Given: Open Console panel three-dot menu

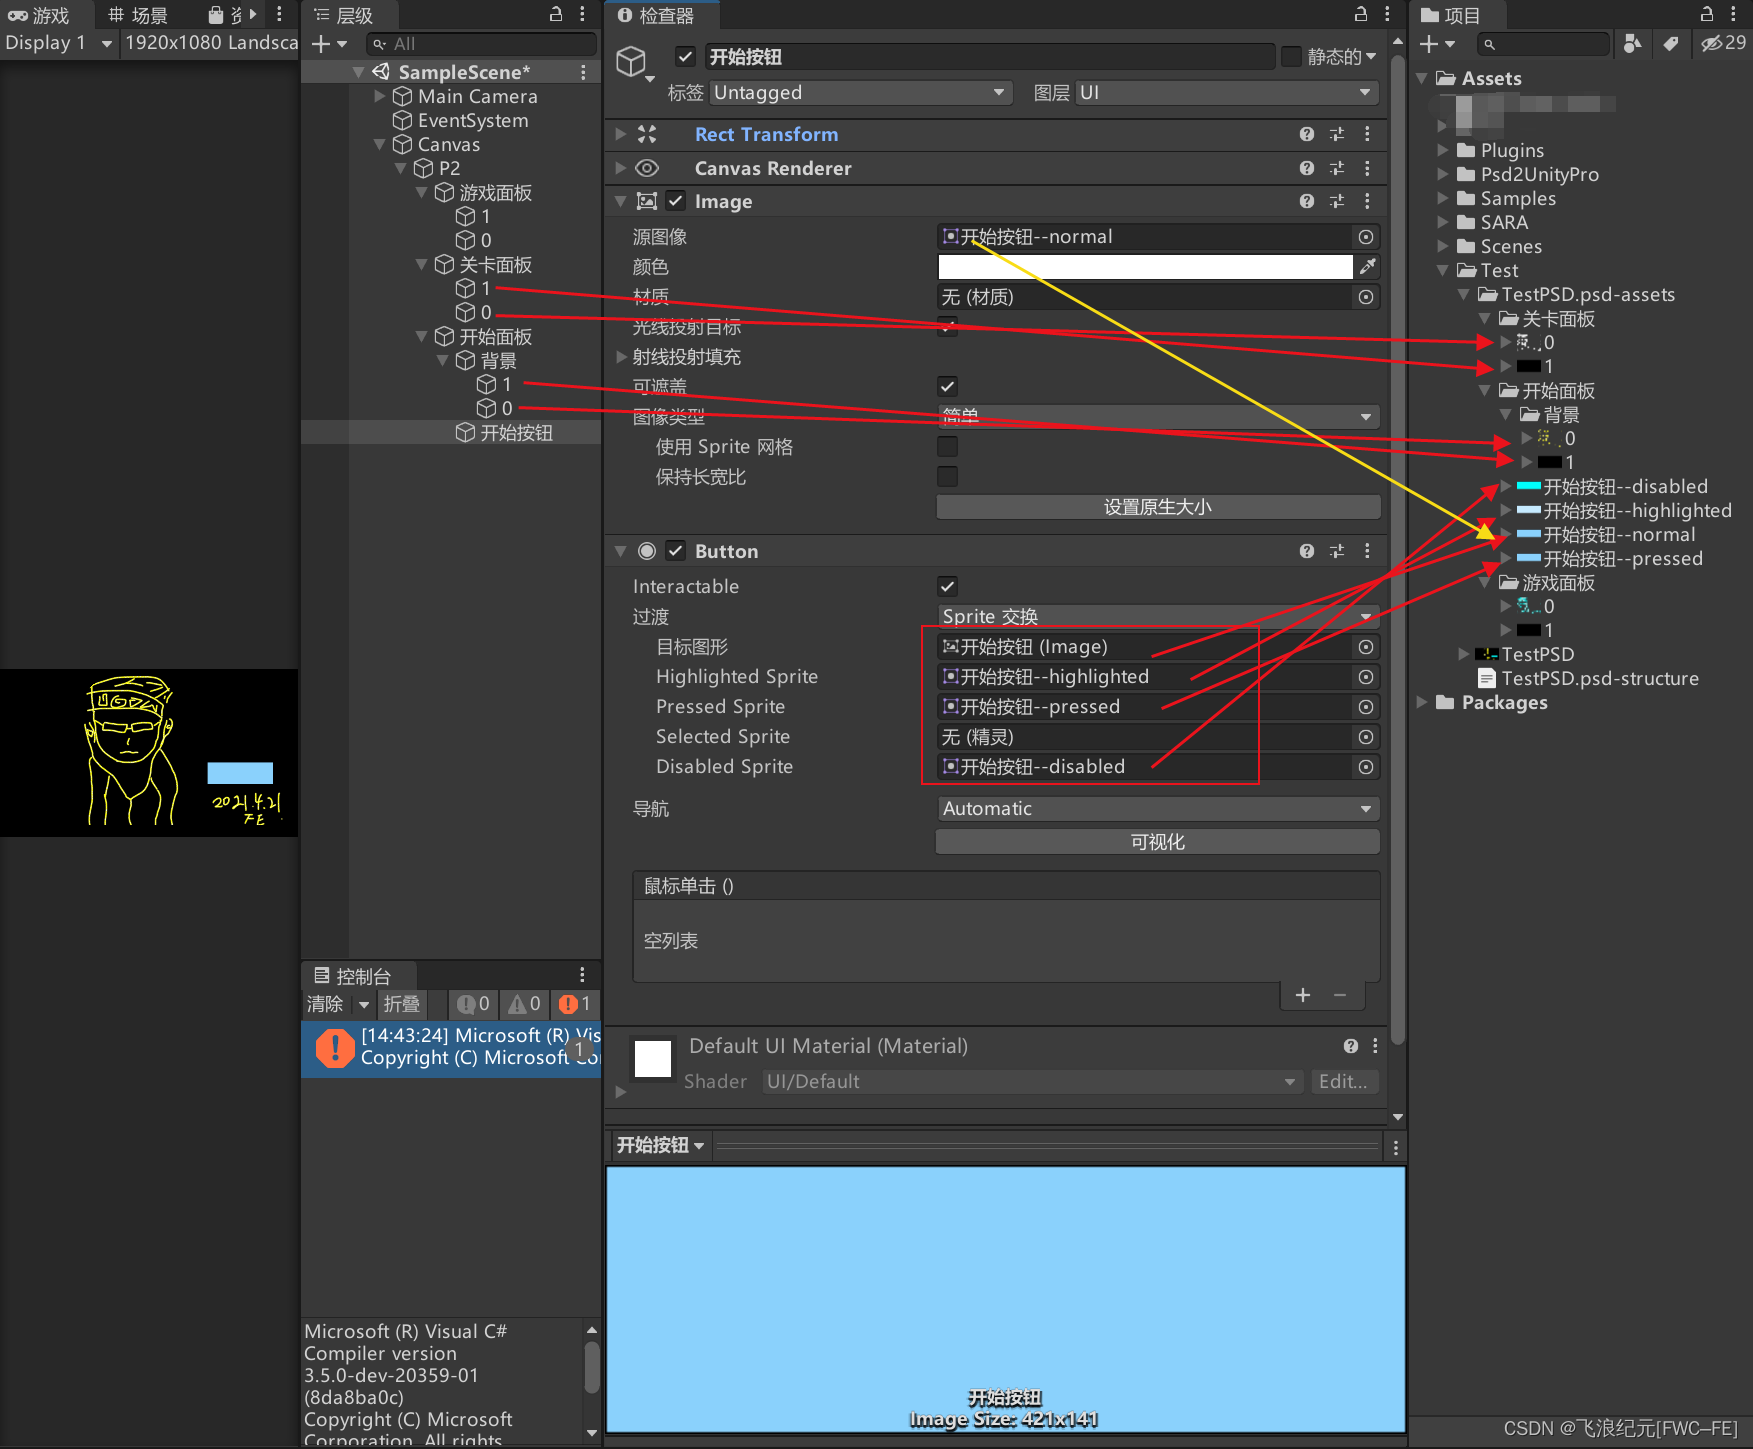Looking at the screenshot, I should click(582, 975).
